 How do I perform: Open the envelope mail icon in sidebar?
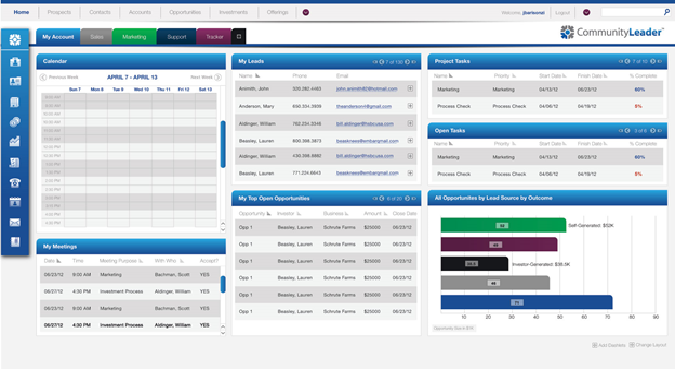(x=15, y=222)
